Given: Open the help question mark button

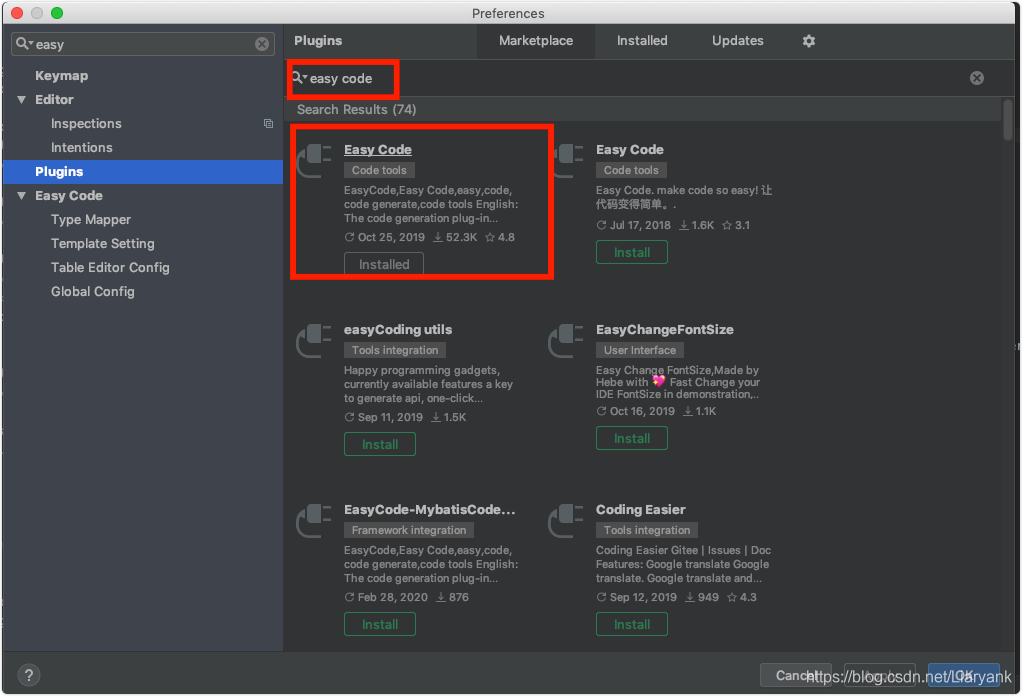Looking at the screenshot, I should (29, 675).
